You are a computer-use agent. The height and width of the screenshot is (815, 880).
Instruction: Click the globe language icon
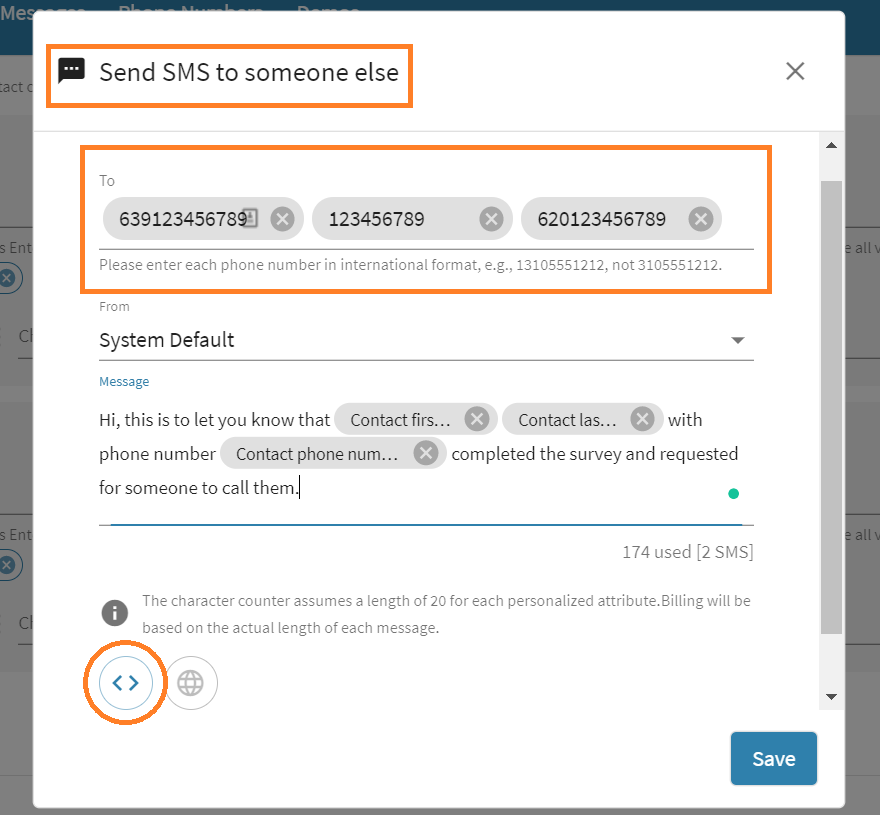pyautogui.click(x=190, y=682)
